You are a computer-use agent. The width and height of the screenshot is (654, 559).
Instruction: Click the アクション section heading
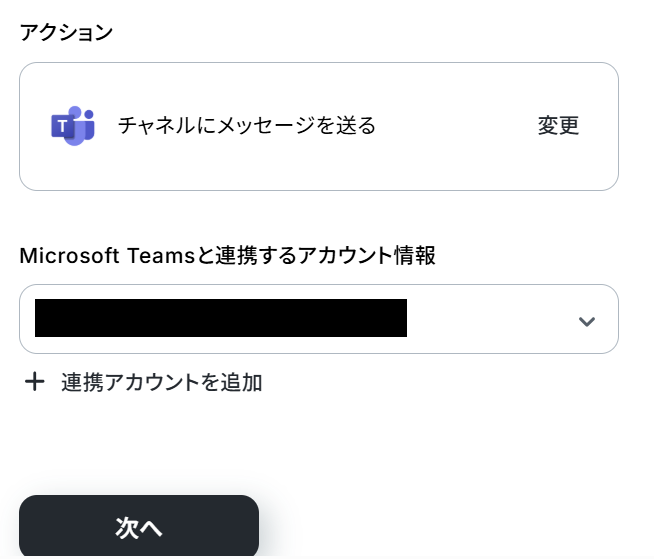click(x=66, y=33)
